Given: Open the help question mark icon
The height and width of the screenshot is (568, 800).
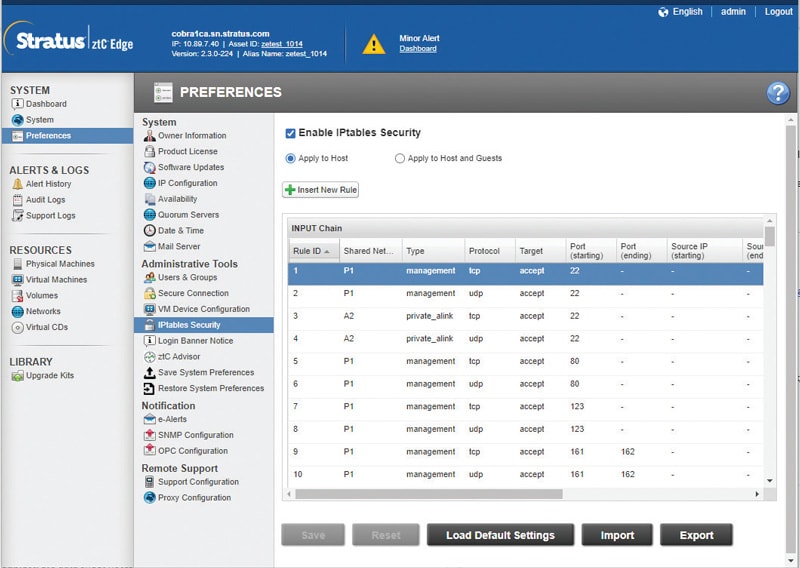Looking at the screenshot, I should (777, 93).
